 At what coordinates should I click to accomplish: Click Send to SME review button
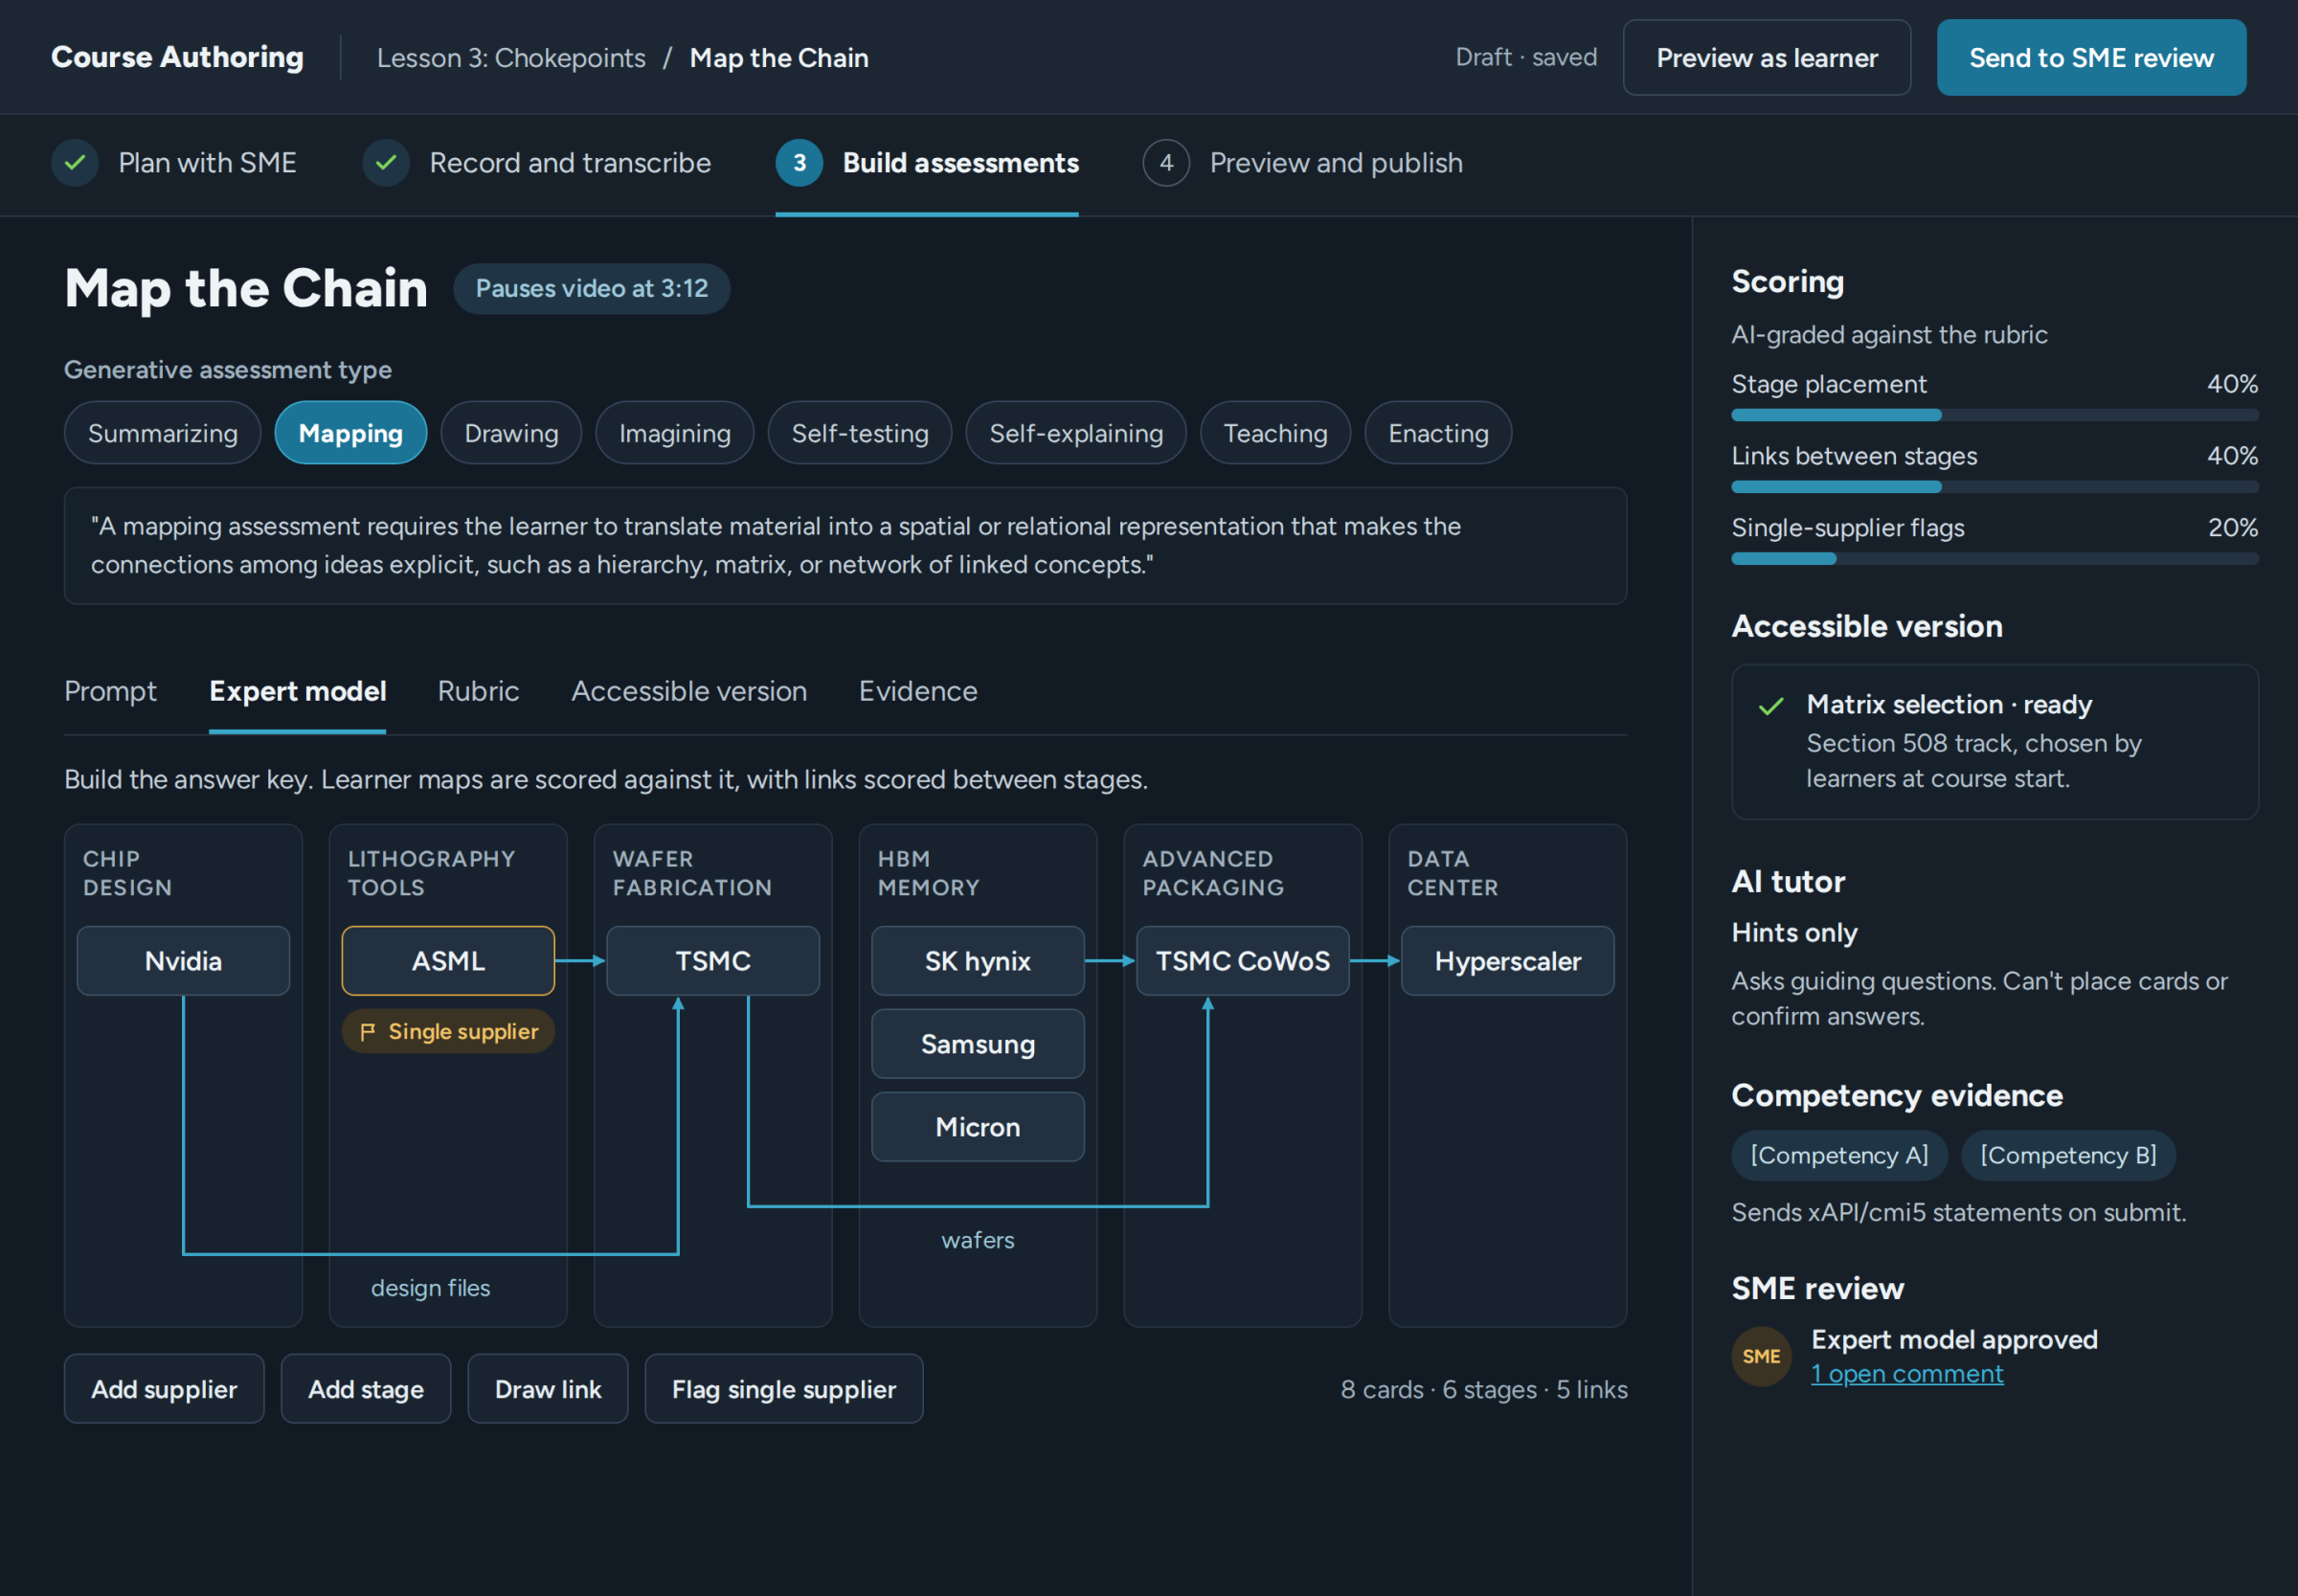[2091, 58]
